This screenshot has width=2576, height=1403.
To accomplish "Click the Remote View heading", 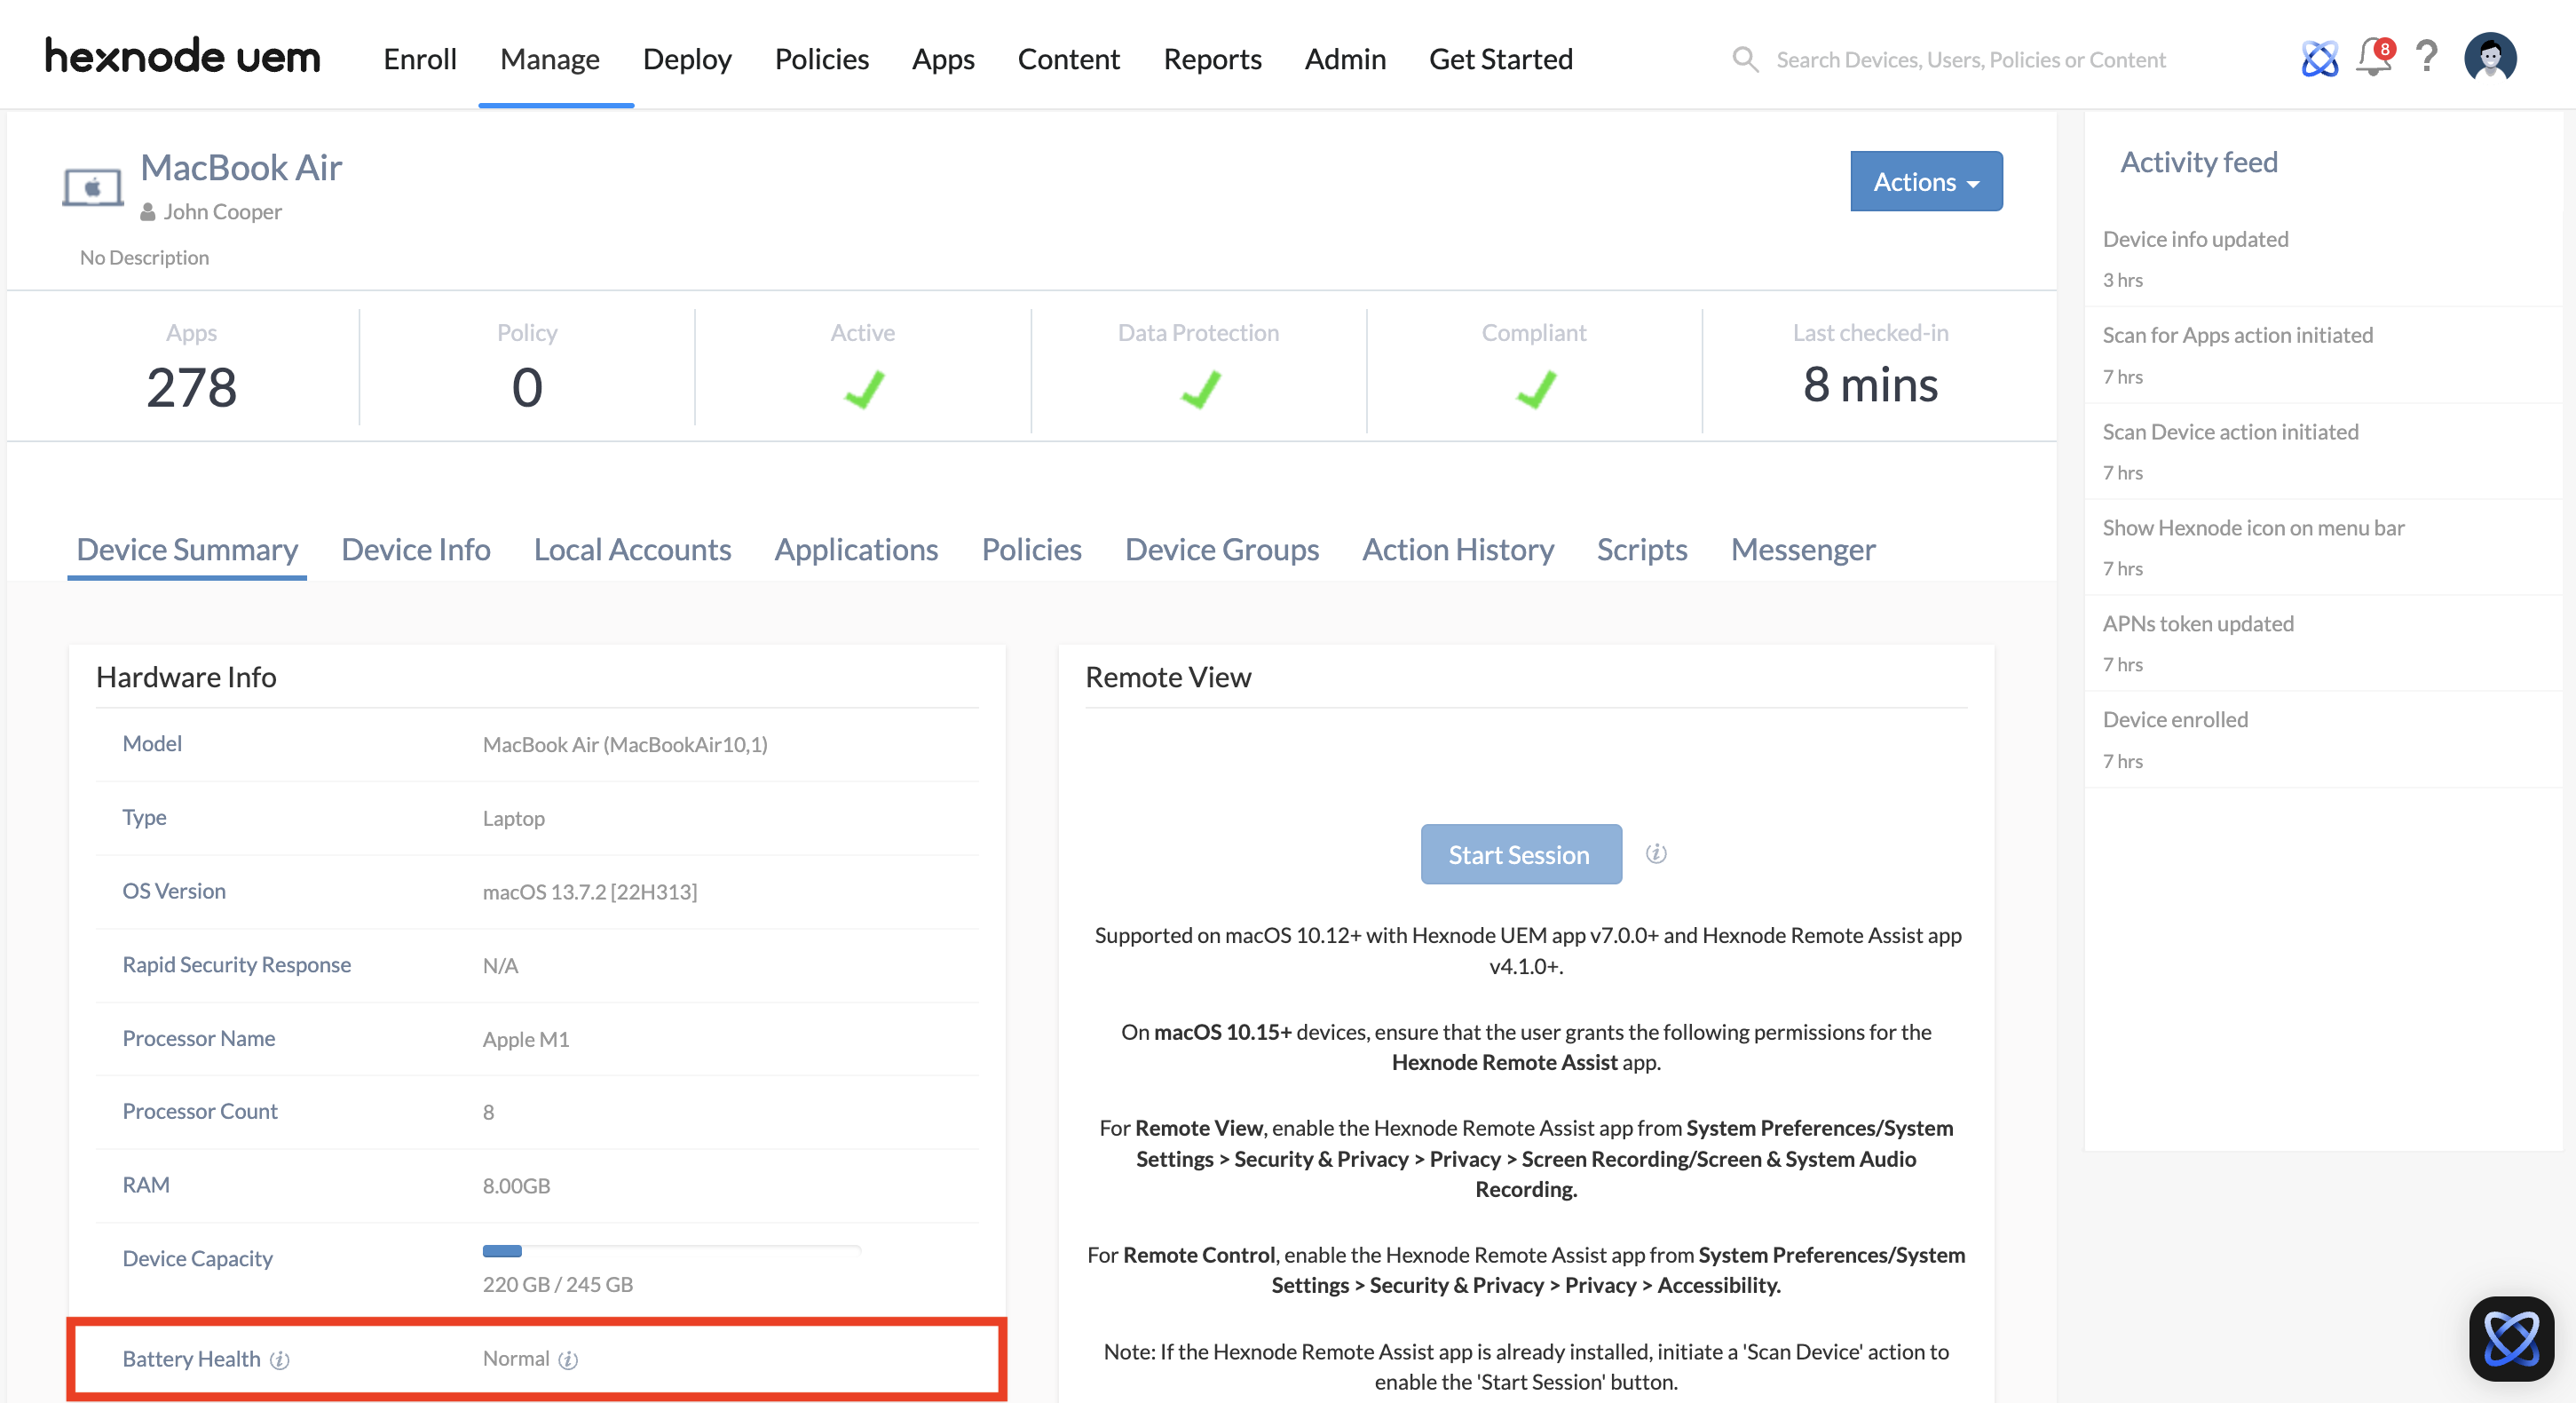I will click(1168, 677).
